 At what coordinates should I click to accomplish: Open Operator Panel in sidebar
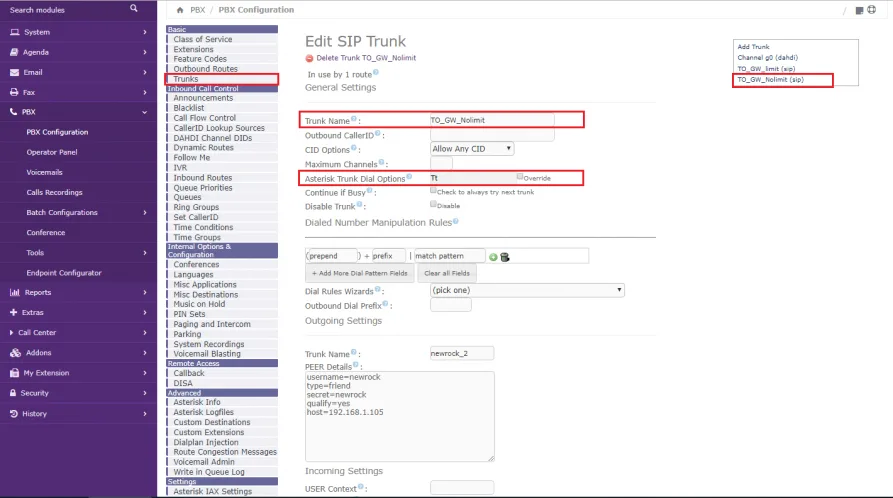coord(52,152)
